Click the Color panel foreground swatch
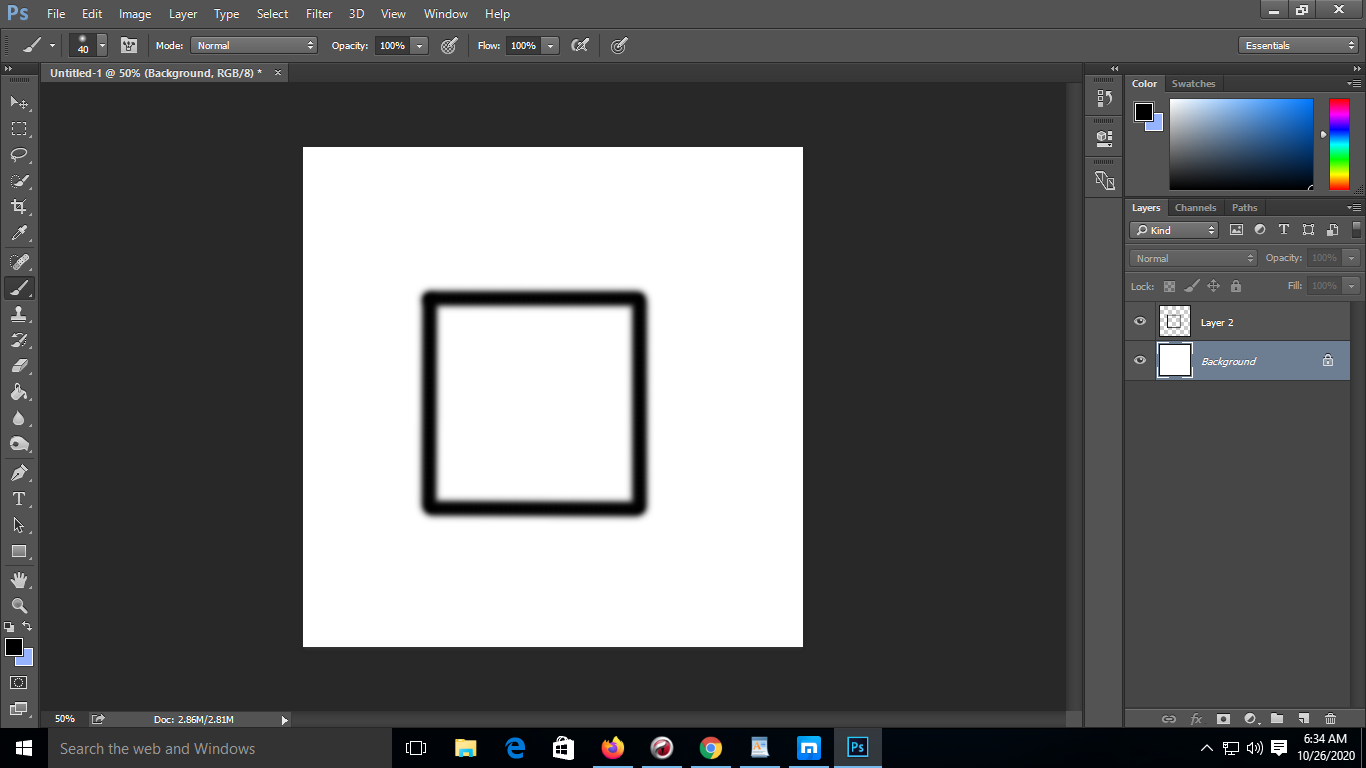1366x768 pixels. (x=1144, y=112)
